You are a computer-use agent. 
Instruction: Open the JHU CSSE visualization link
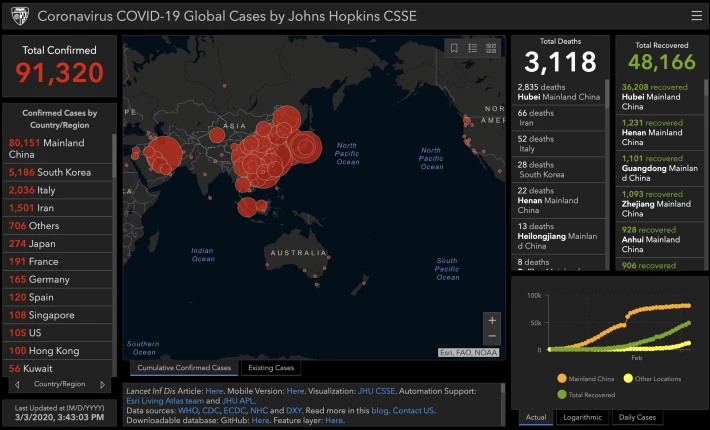[x=376, y=391]
